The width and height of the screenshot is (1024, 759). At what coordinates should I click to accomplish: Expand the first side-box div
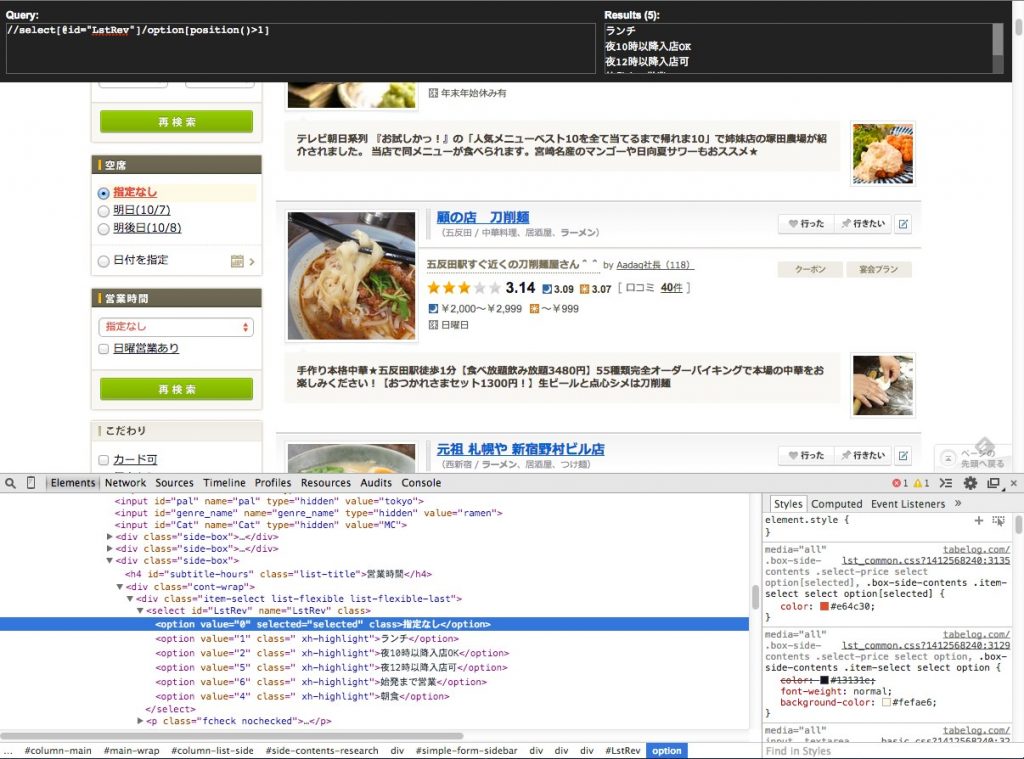pyautogui.click(x=109, y=536)
